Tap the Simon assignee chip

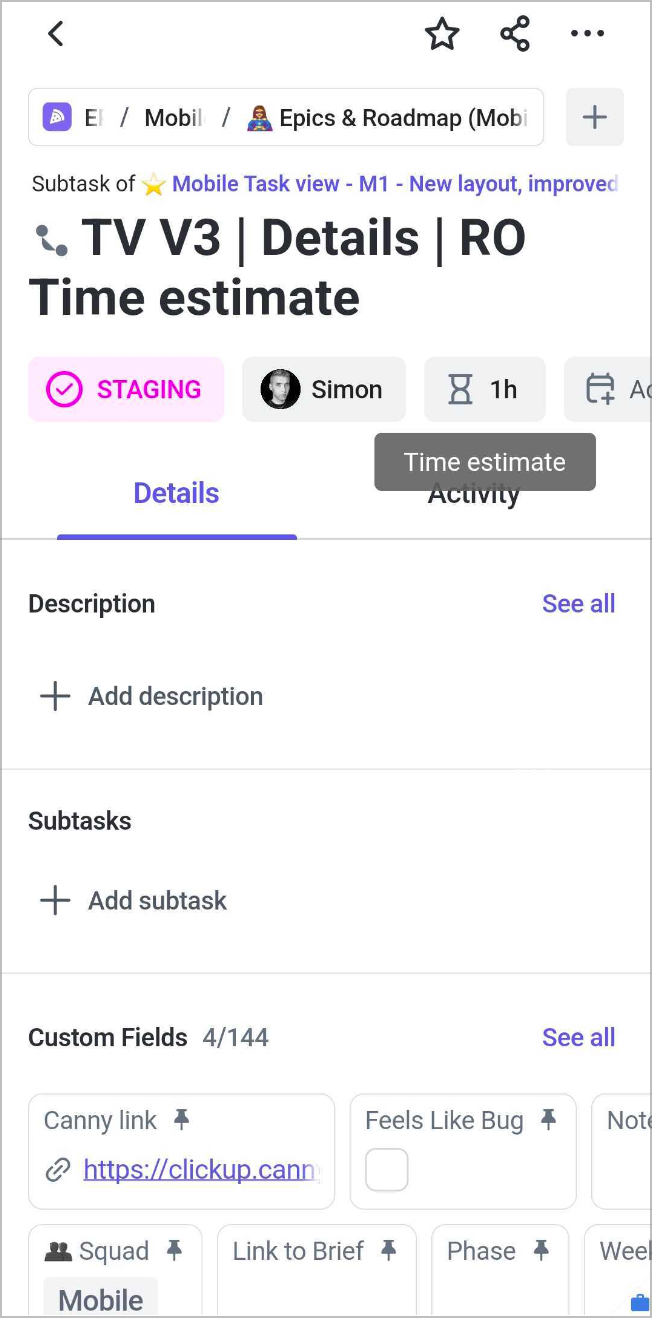tap(324, 389)
